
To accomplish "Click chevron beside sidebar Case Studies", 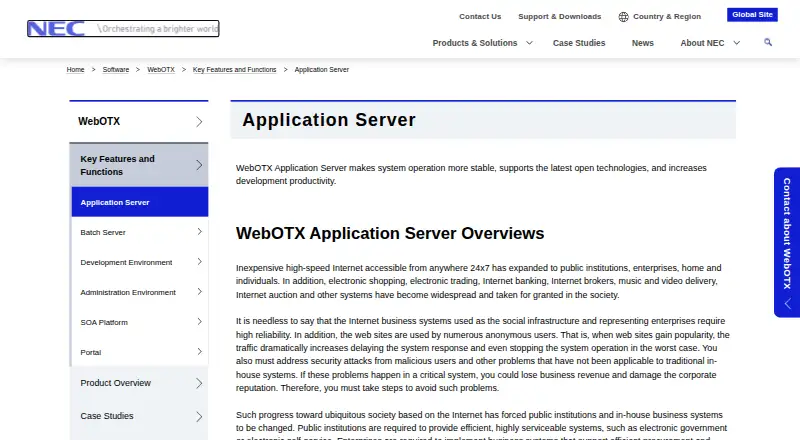I will 199,417.
